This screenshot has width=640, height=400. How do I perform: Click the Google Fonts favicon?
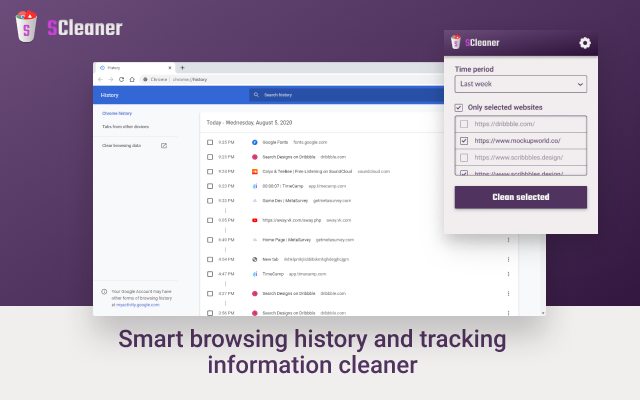click(x=255, y=142)
